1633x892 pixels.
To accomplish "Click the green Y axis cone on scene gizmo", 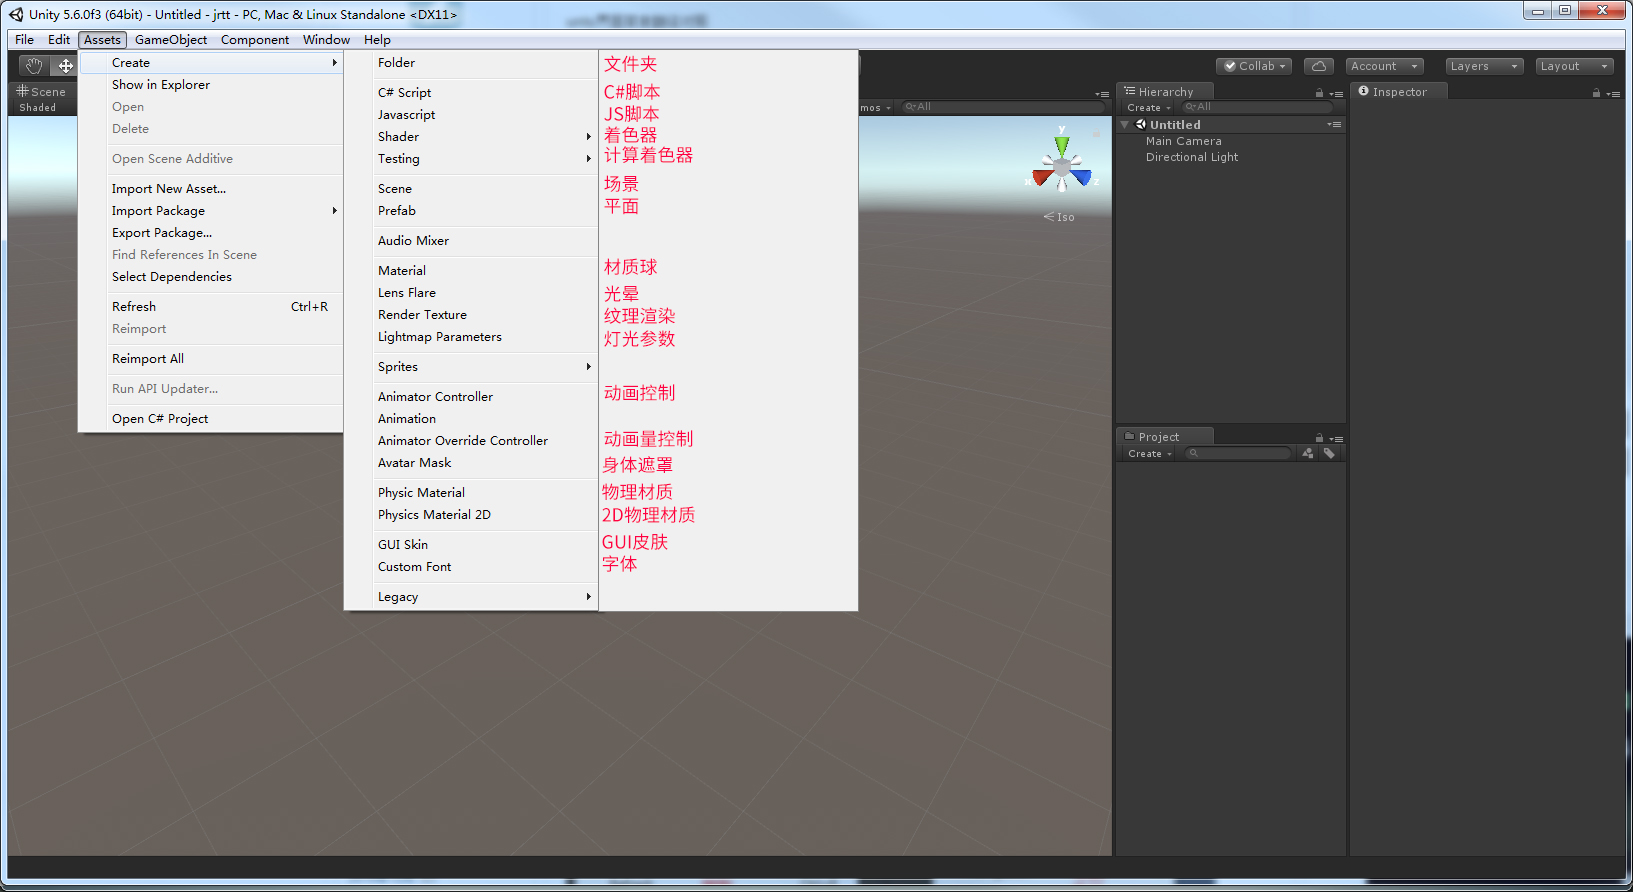I will pyautogui.click(x=1062, y=145).
